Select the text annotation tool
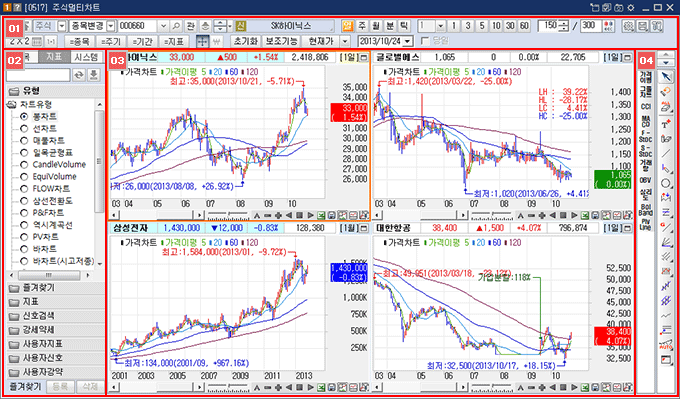Screen dimensions: 680x399 (665, 124)
